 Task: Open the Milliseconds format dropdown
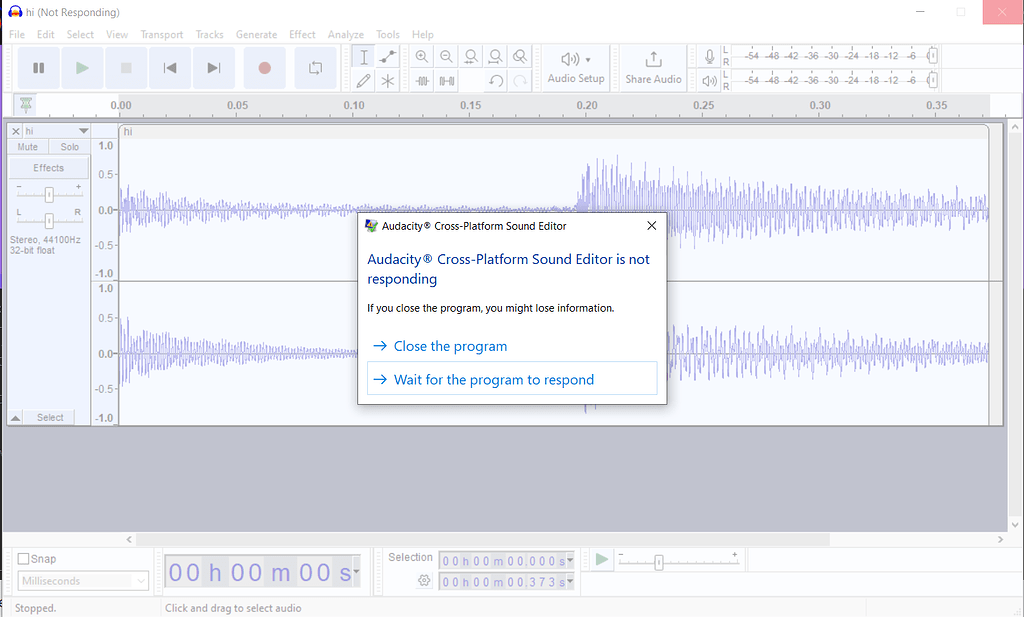pos(82,580)
